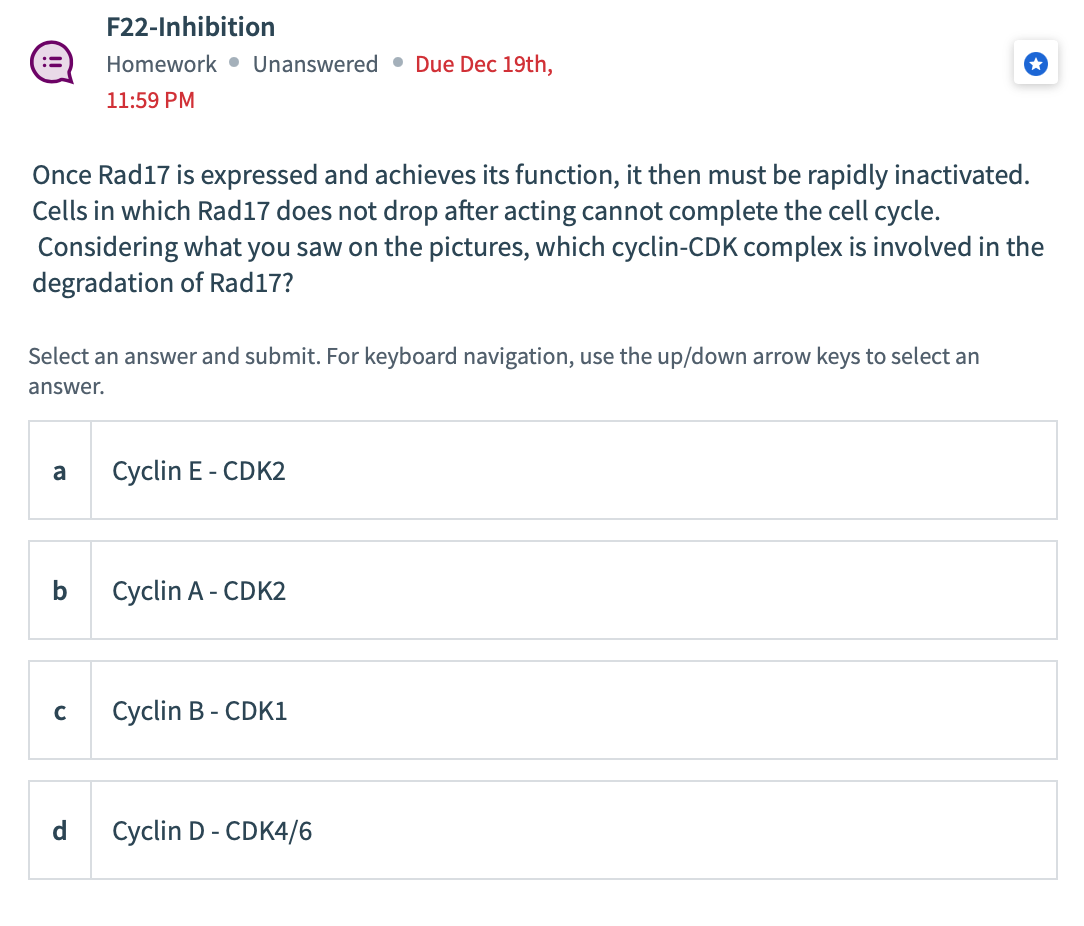
Task: Click the Unanswered status label
Action: click(x=315, y=64)
